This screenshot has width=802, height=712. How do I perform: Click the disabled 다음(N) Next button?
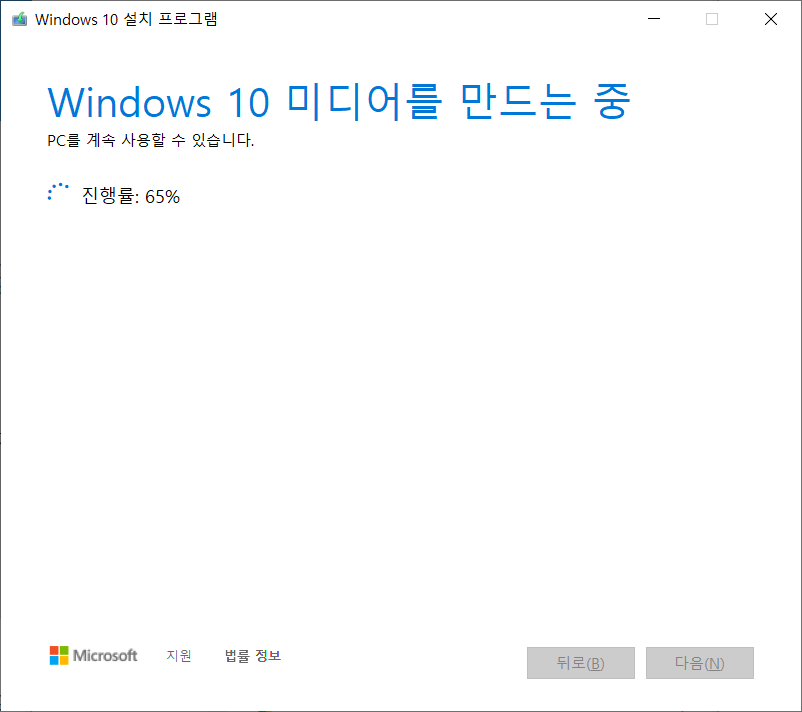[699, 663]
